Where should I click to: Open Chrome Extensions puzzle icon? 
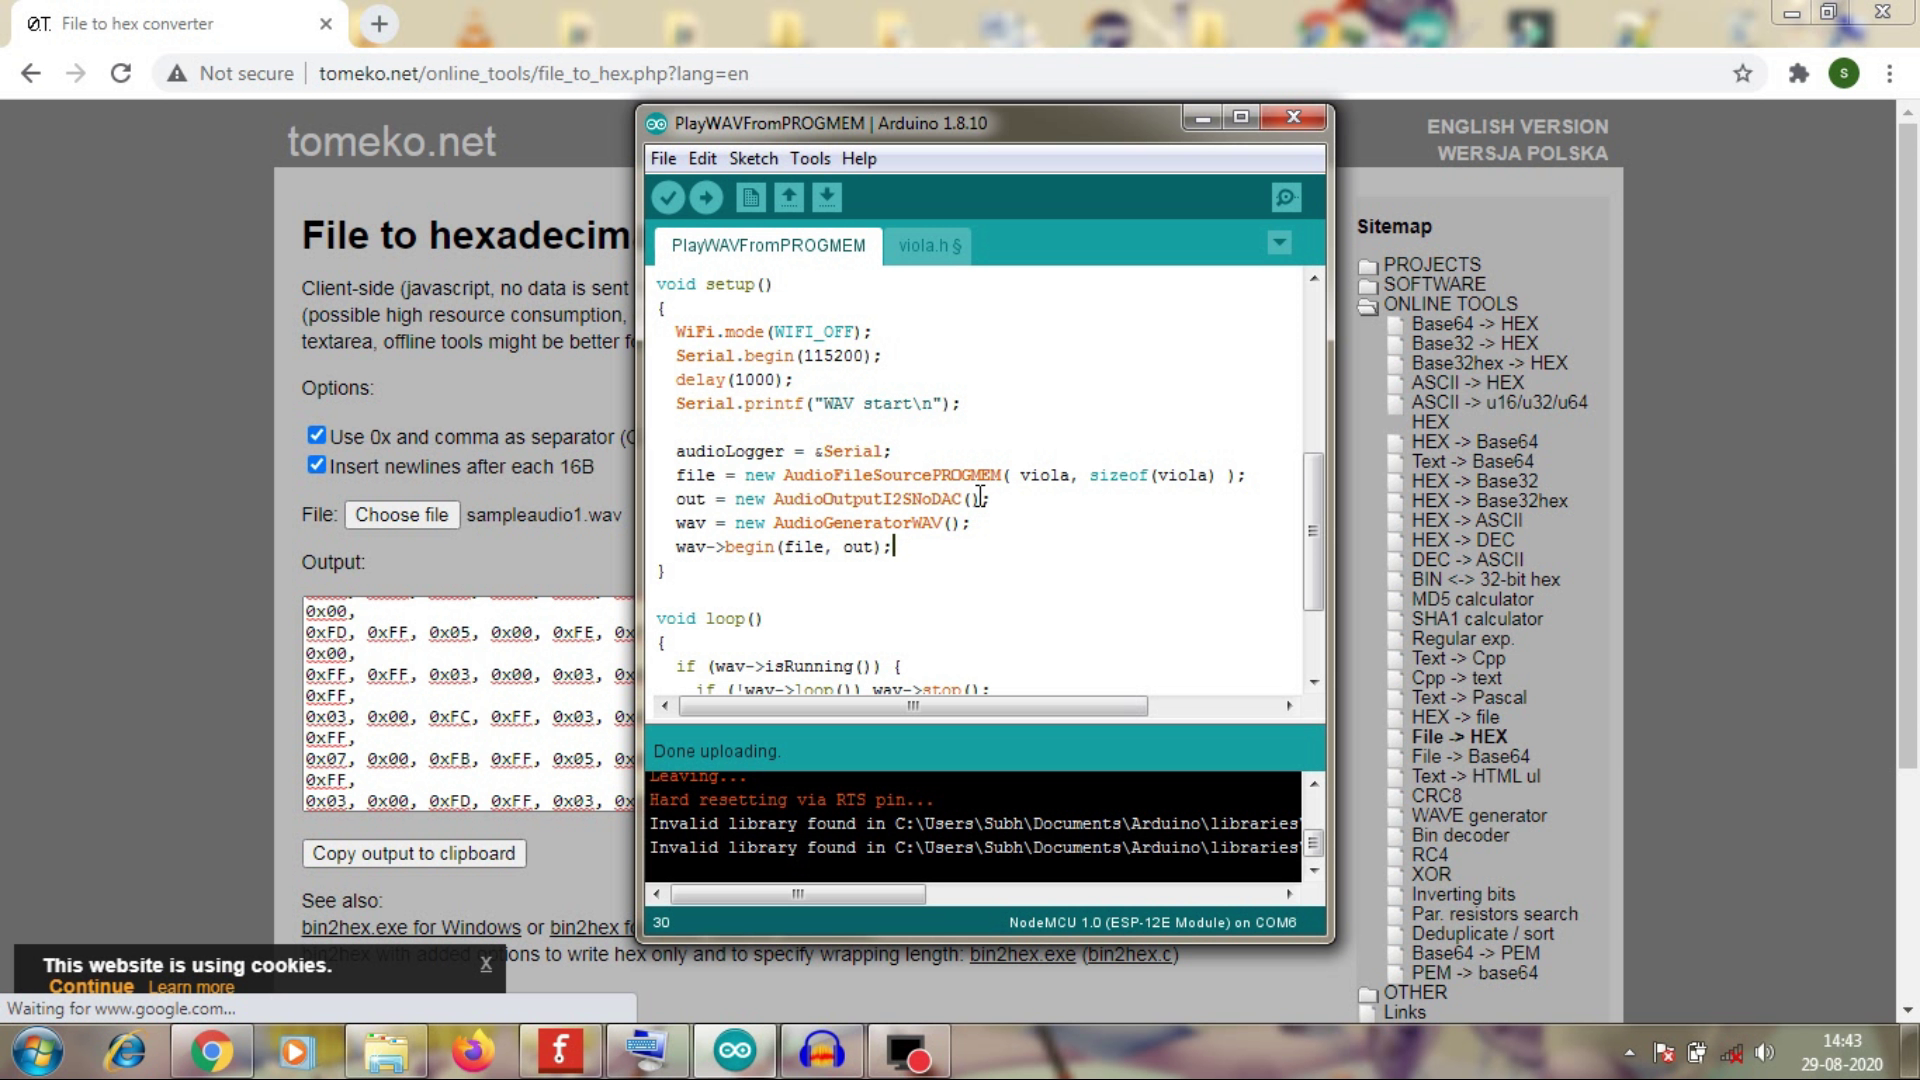coord(1799,73)
